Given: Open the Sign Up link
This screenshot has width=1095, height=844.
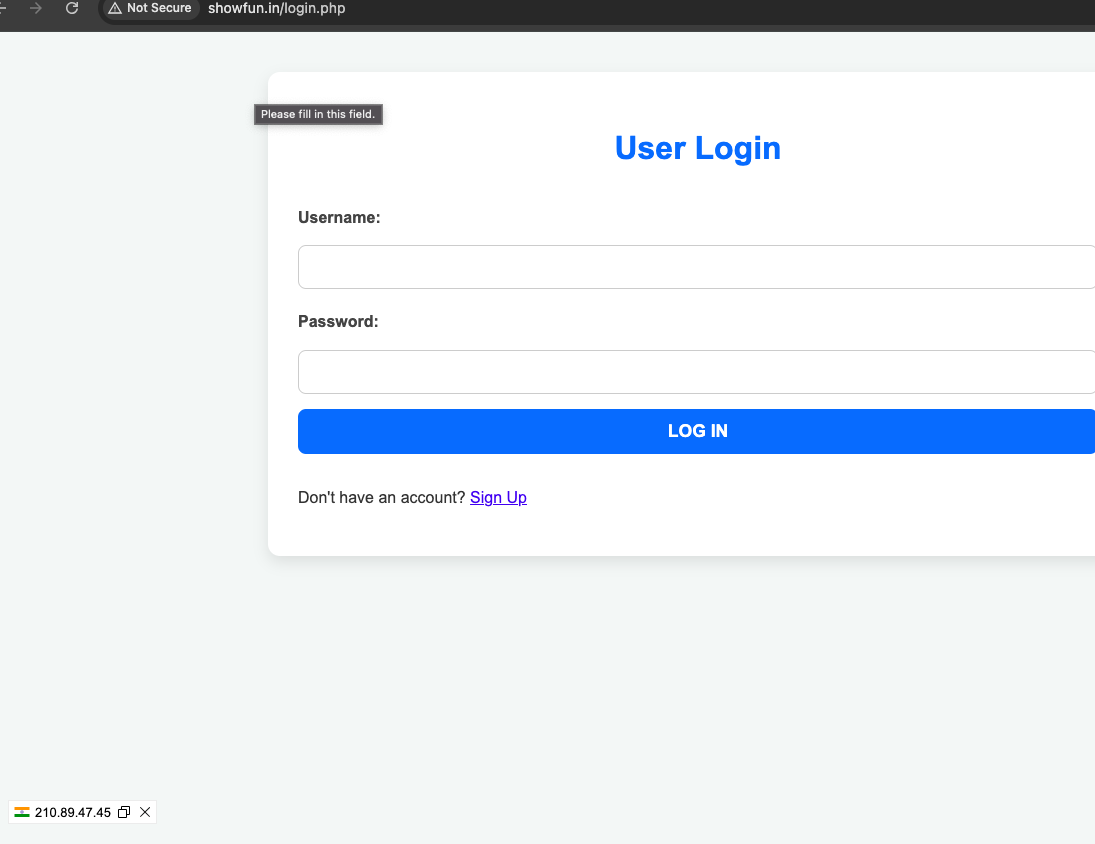Looking at the screenshot, I should 498,497.
